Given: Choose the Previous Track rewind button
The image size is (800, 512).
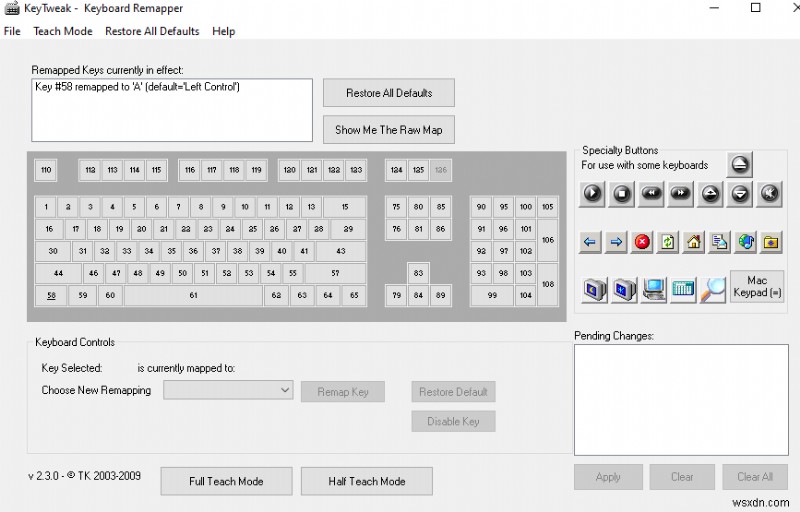Looking at the screenshot, I should 651,194.
